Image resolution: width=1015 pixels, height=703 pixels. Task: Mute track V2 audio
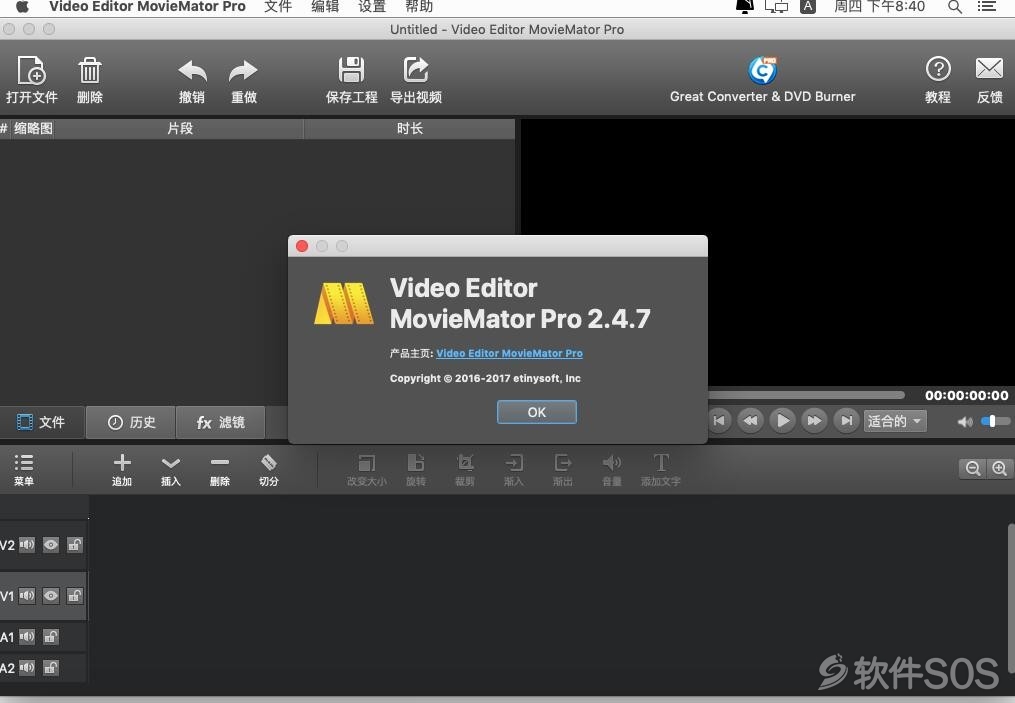click(27, 544)
